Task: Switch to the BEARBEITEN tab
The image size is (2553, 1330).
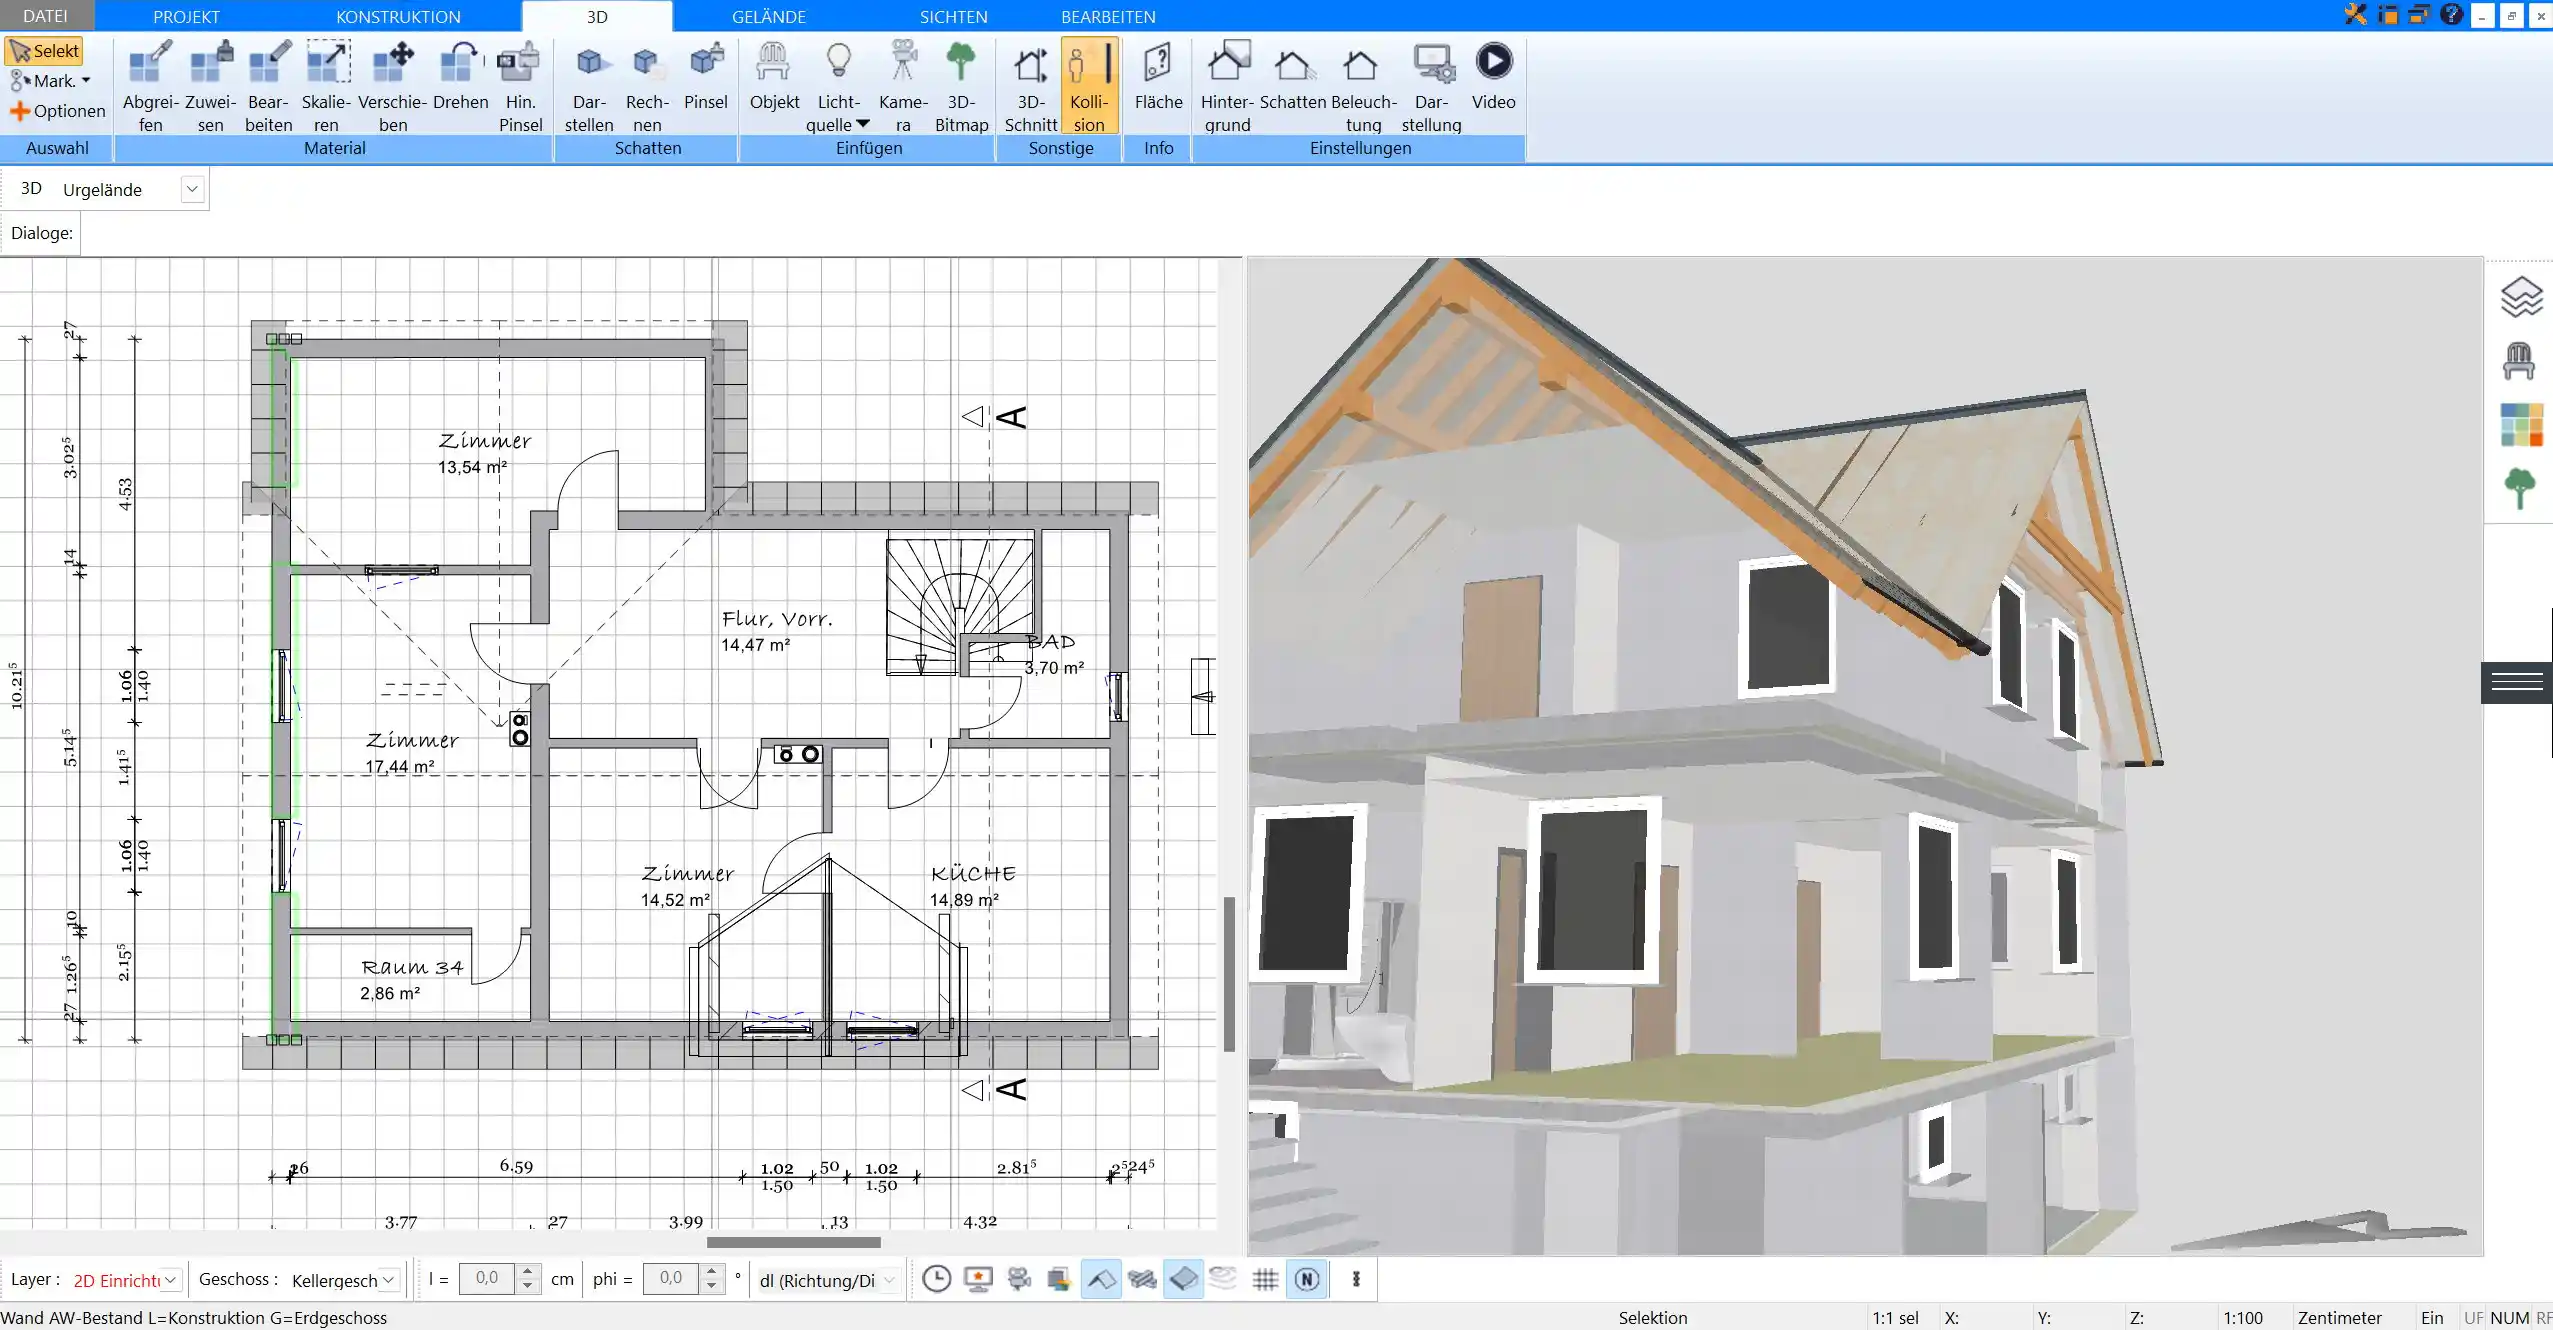Action: click(x=1108, y=16)
